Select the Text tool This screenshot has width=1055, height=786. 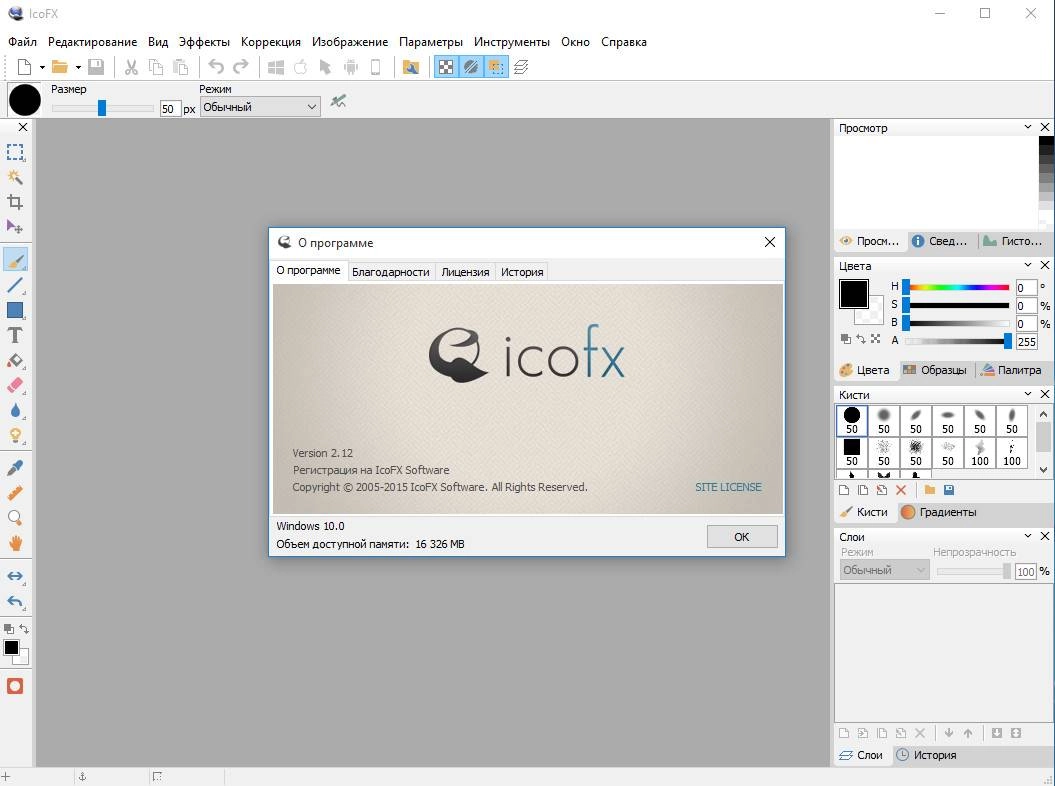(15, 335)
